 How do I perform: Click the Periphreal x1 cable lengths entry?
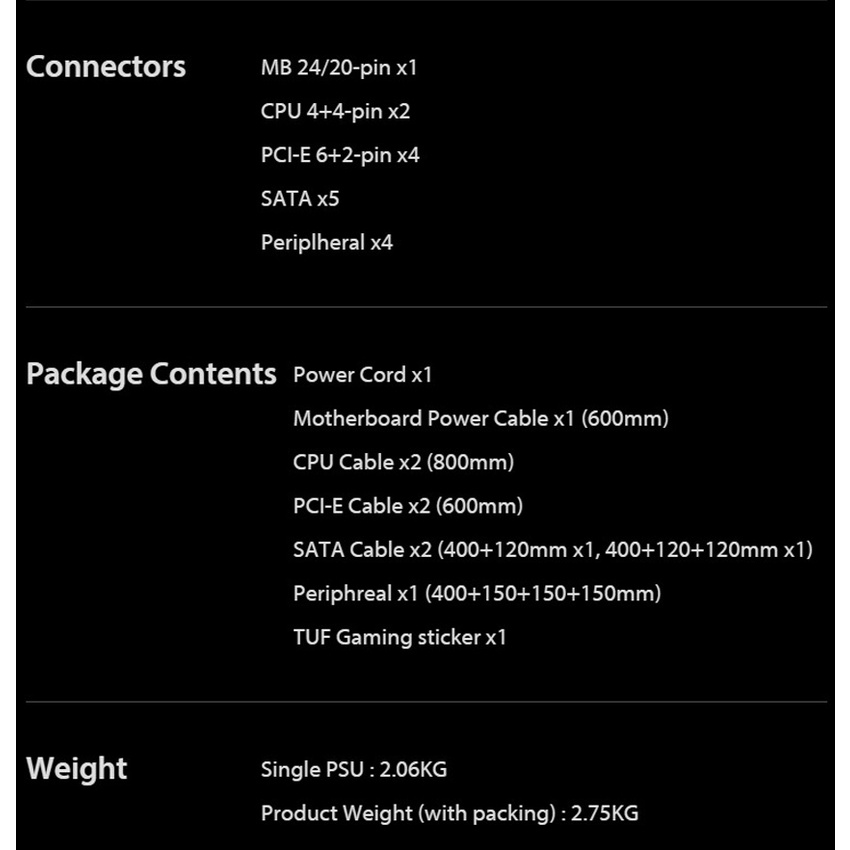coord(476,593)
